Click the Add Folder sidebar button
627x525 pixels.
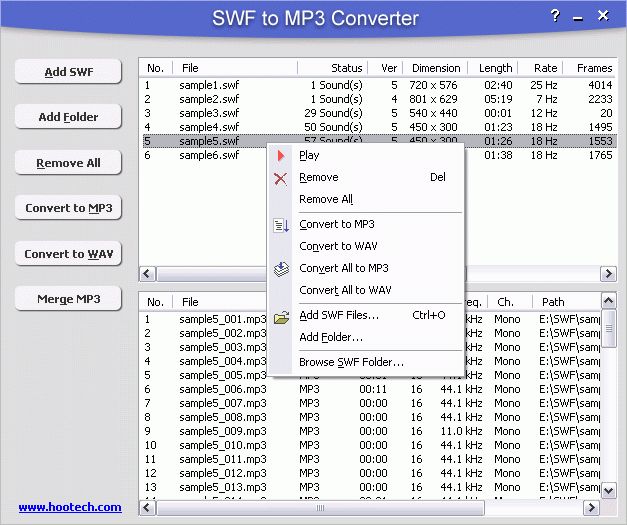[x=68, y=117]
